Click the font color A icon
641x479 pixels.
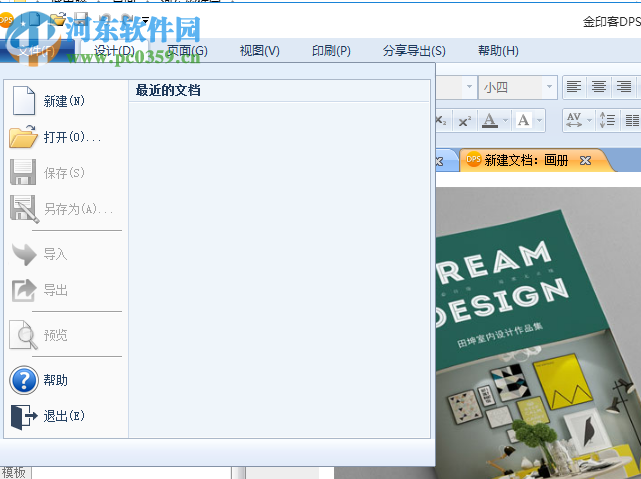point(490,121)
